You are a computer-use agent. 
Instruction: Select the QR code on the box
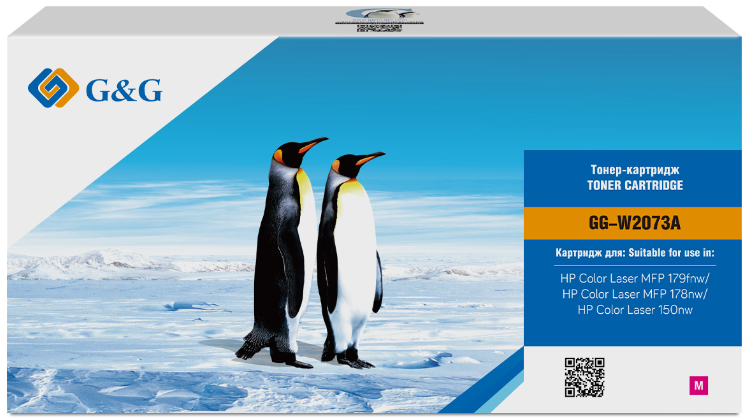584,377
